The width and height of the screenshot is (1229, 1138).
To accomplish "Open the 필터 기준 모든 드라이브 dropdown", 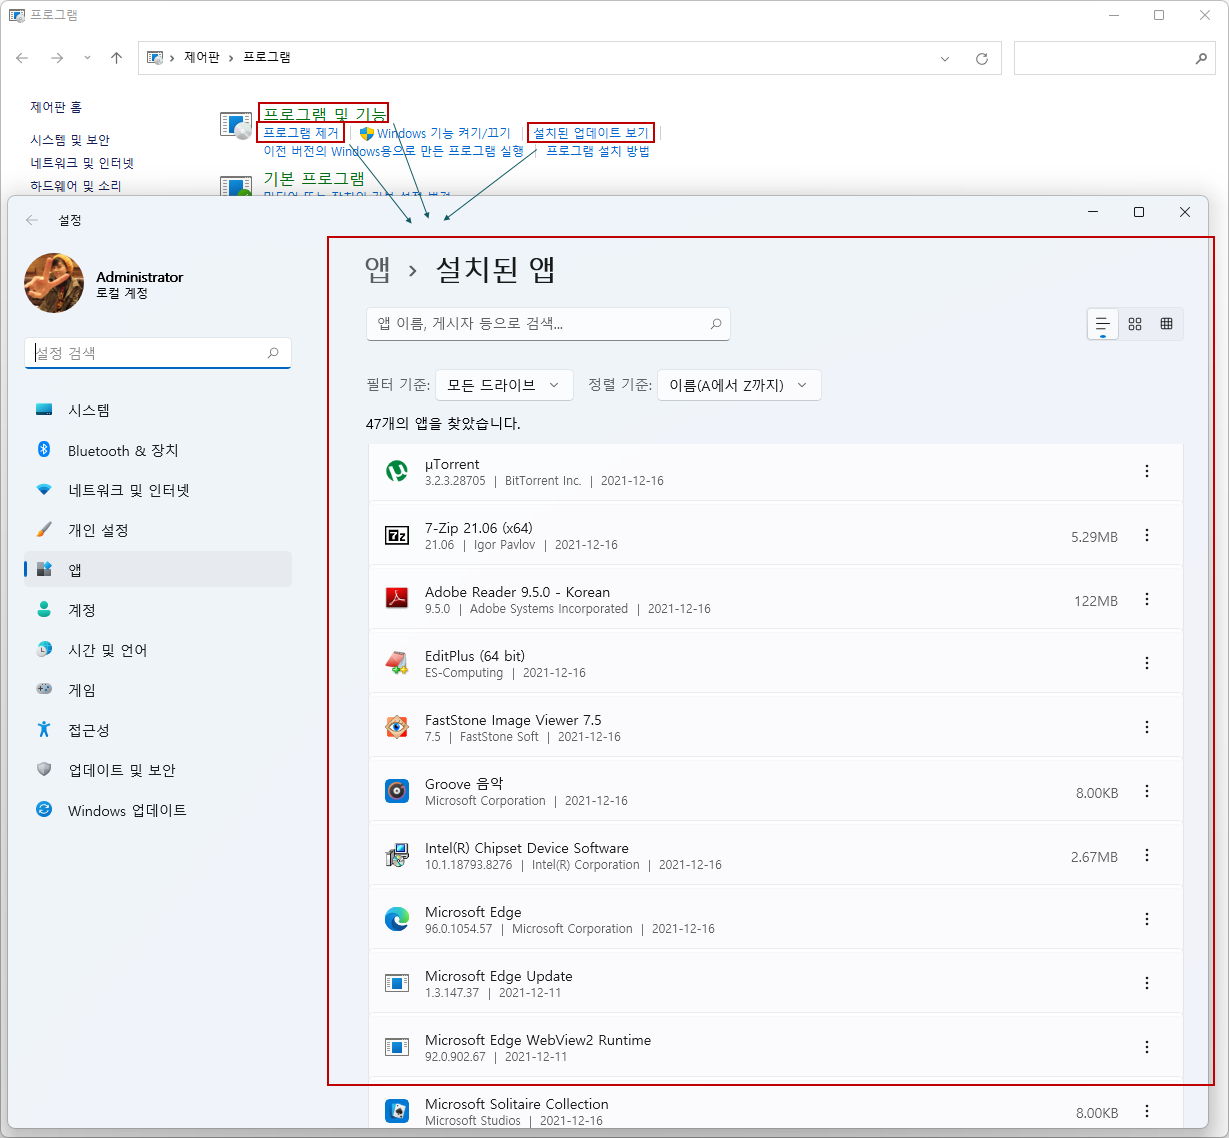I will (x=505, y=385).
